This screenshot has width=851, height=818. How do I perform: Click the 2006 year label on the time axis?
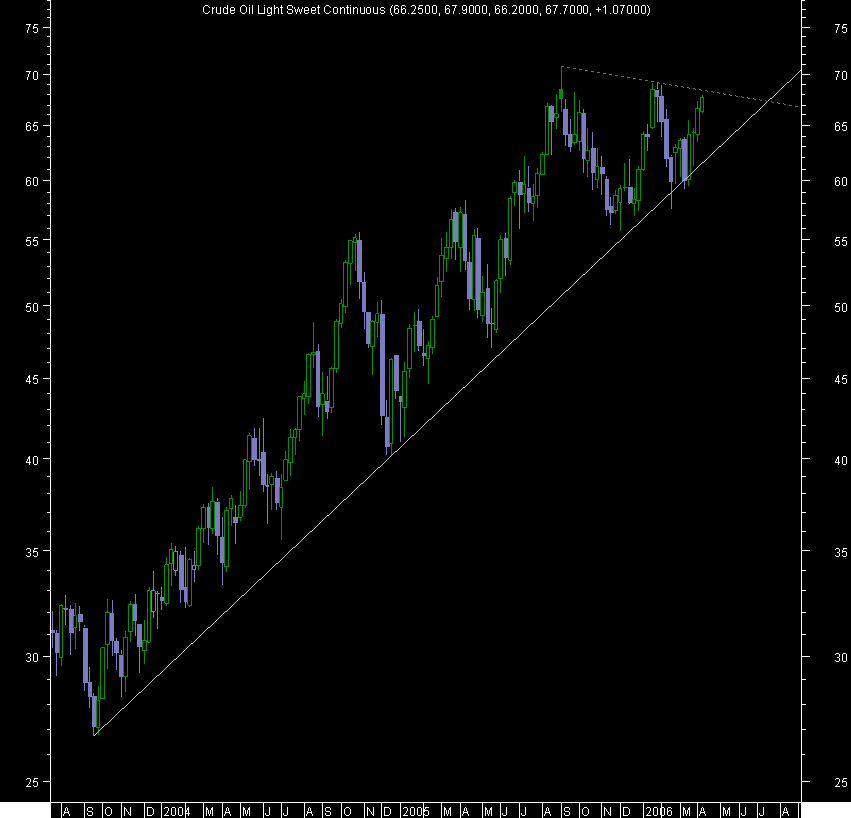(x=659, y=812)
